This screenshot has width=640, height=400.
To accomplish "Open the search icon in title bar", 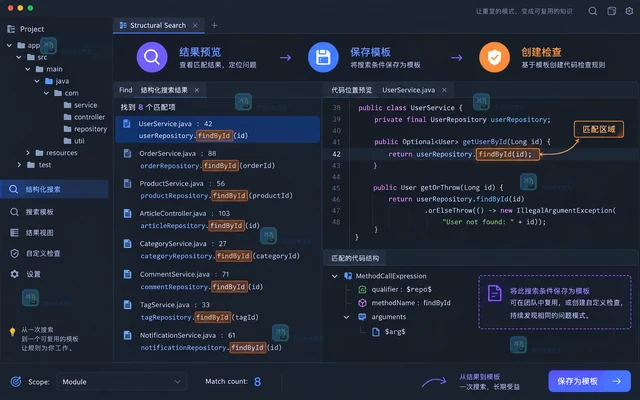I will click(593, 11).
